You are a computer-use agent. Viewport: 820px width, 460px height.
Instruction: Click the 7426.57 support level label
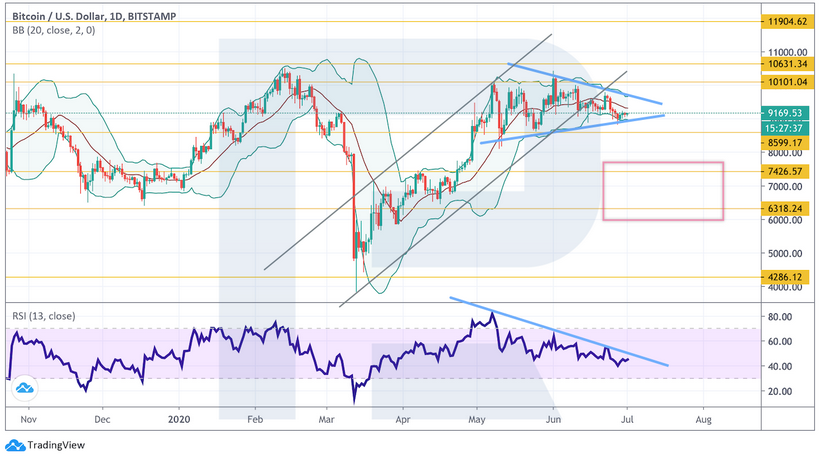783,171
